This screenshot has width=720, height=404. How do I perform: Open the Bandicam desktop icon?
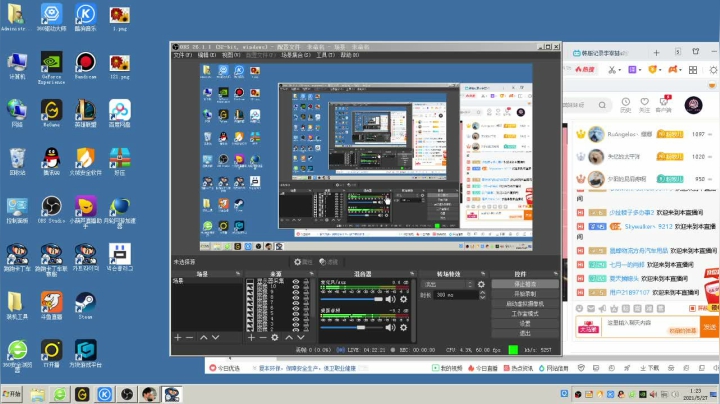85,66
